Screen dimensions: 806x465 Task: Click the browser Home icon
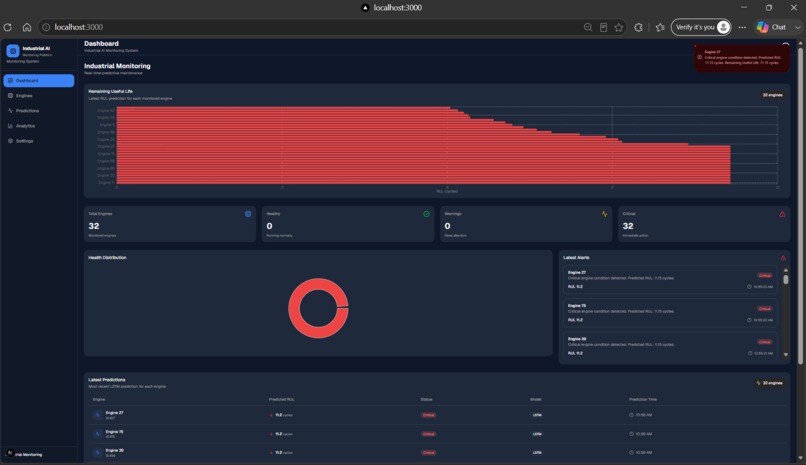click(x=27, y=27)
